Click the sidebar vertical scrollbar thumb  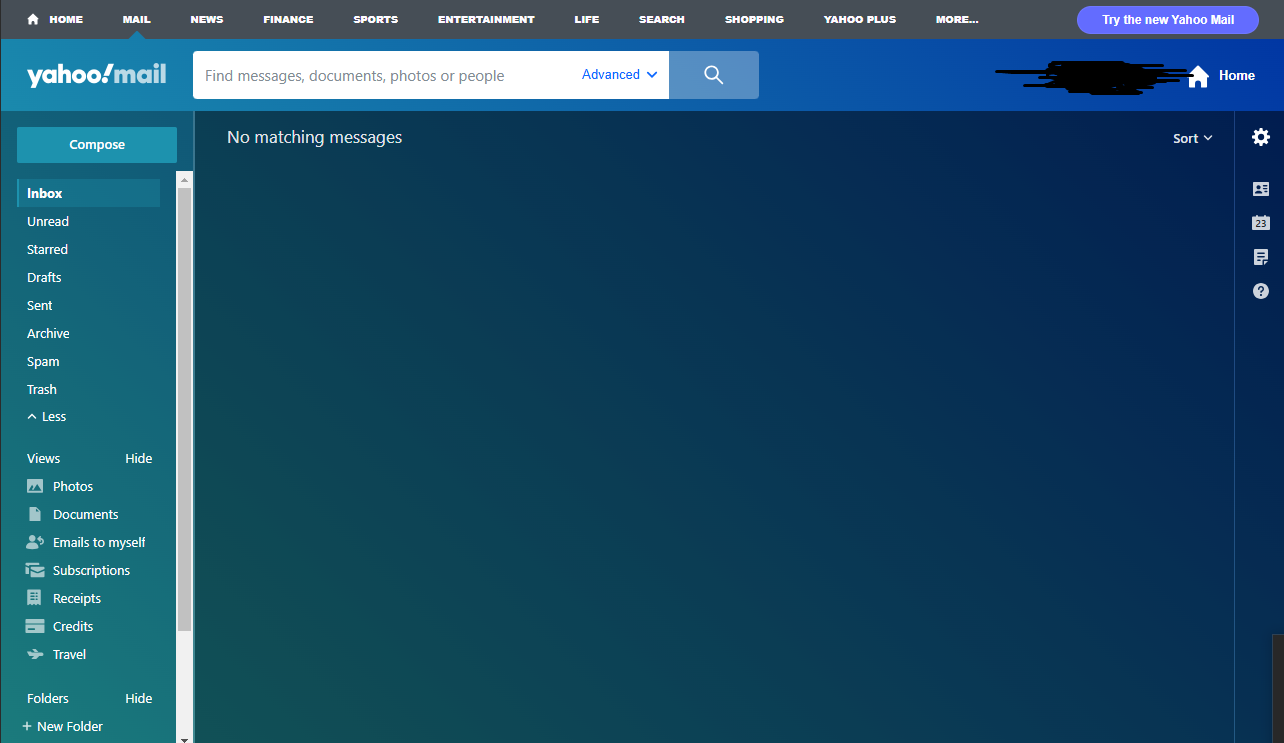[184, 408]
